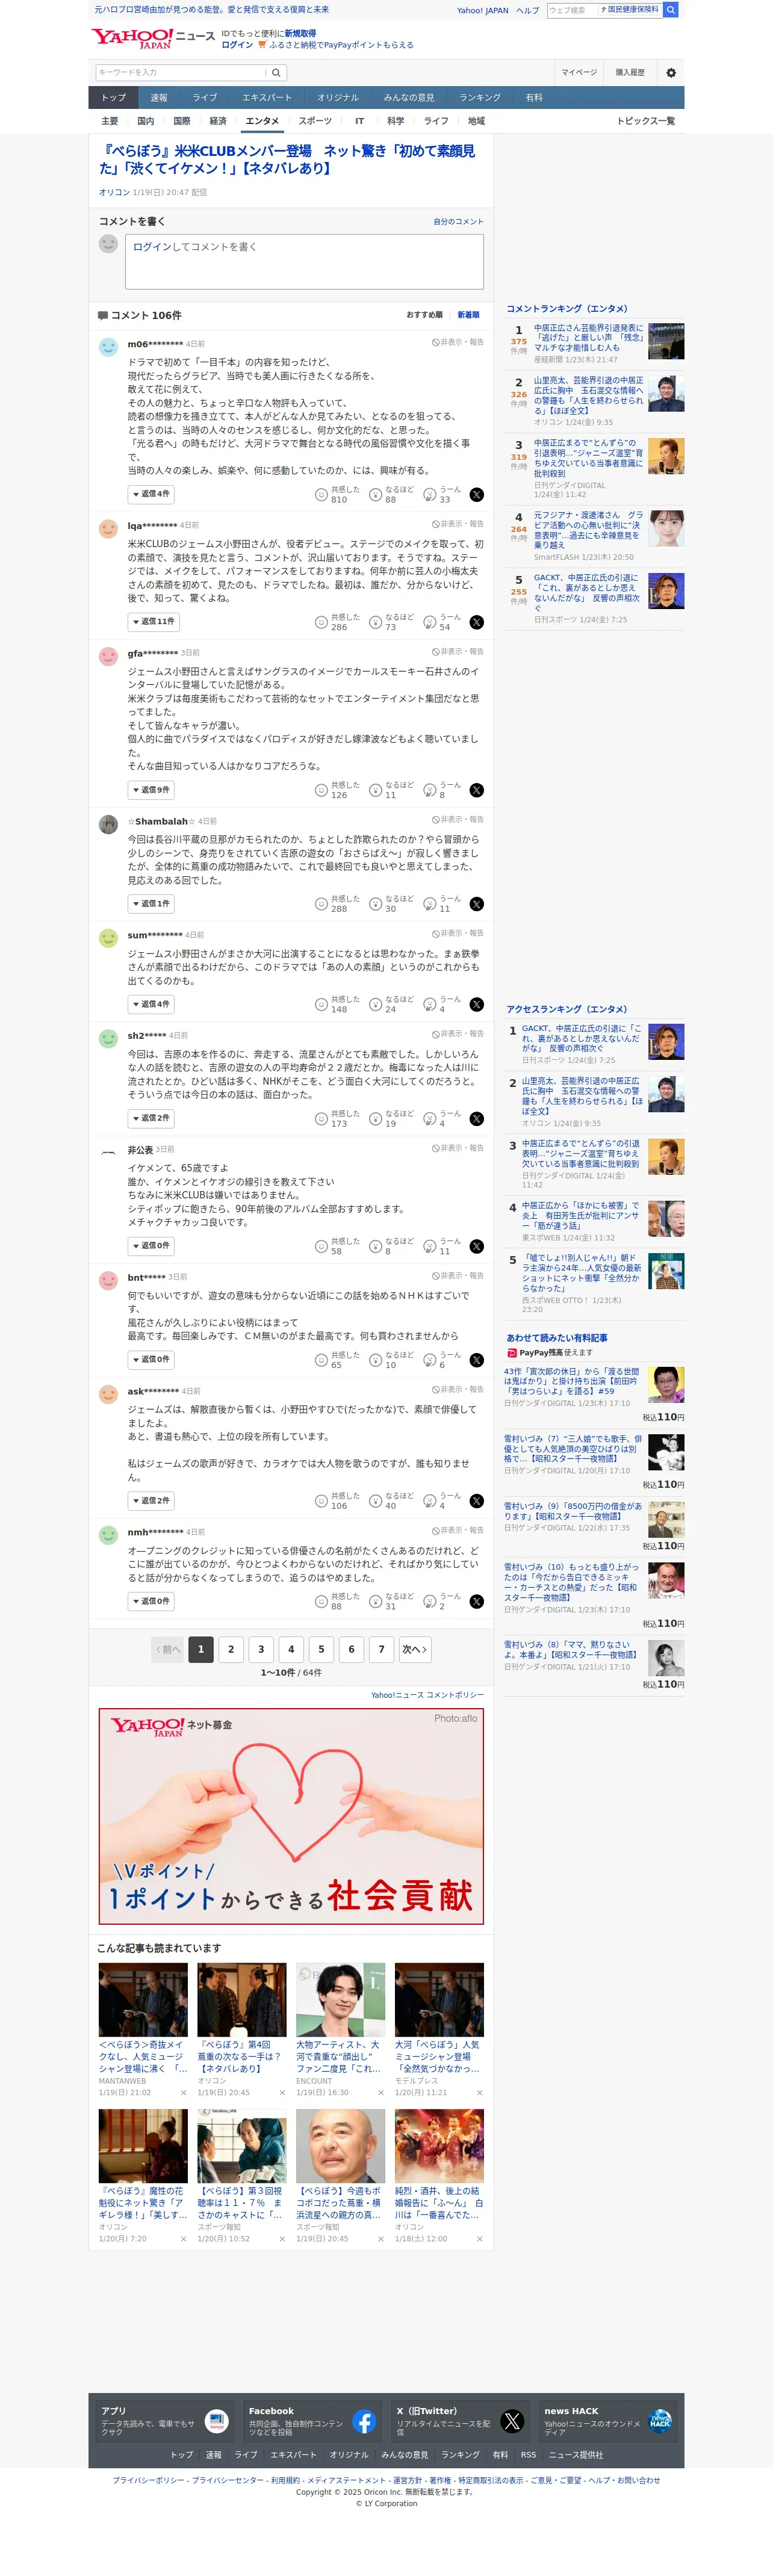Screen dimensions: 773x2576
Task: Open プライバシーポリシー footer link
Action: click(x=149, y=2481)
